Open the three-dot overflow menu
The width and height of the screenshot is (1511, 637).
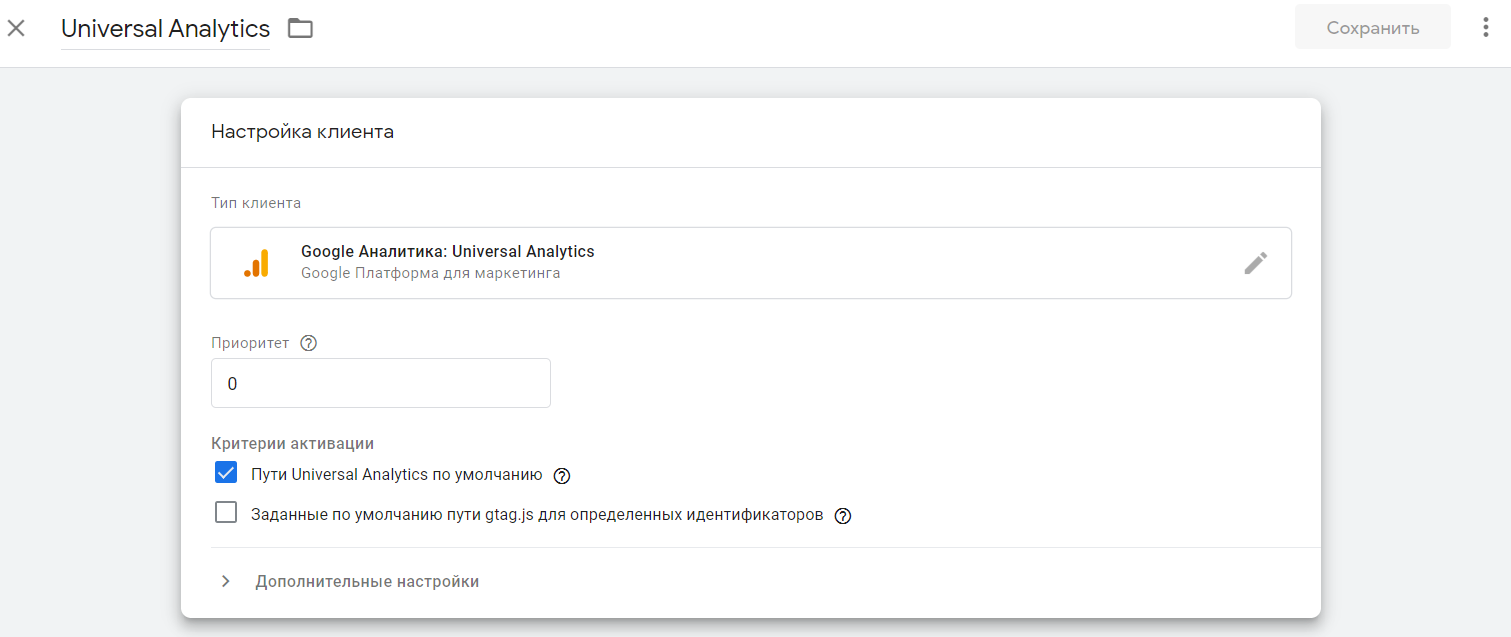pos(1487,27)
